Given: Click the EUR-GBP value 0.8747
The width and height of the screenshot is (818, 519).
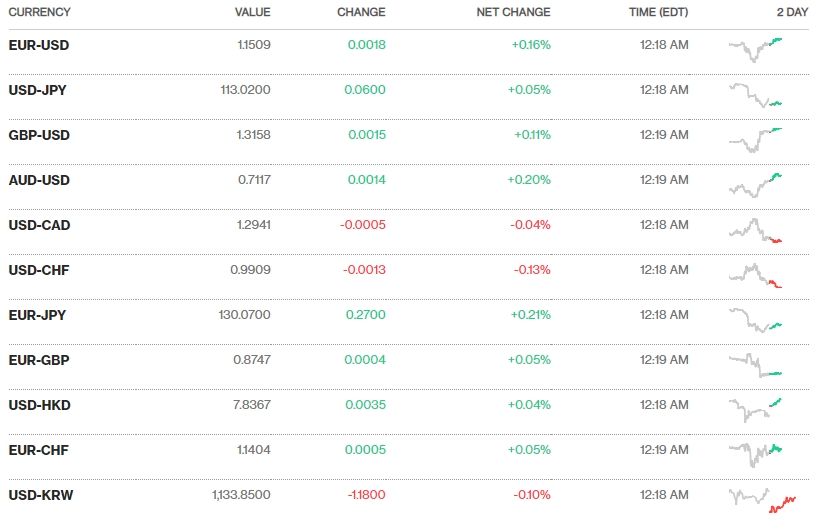Looking at the screenshot, I should tap(249, 360).
